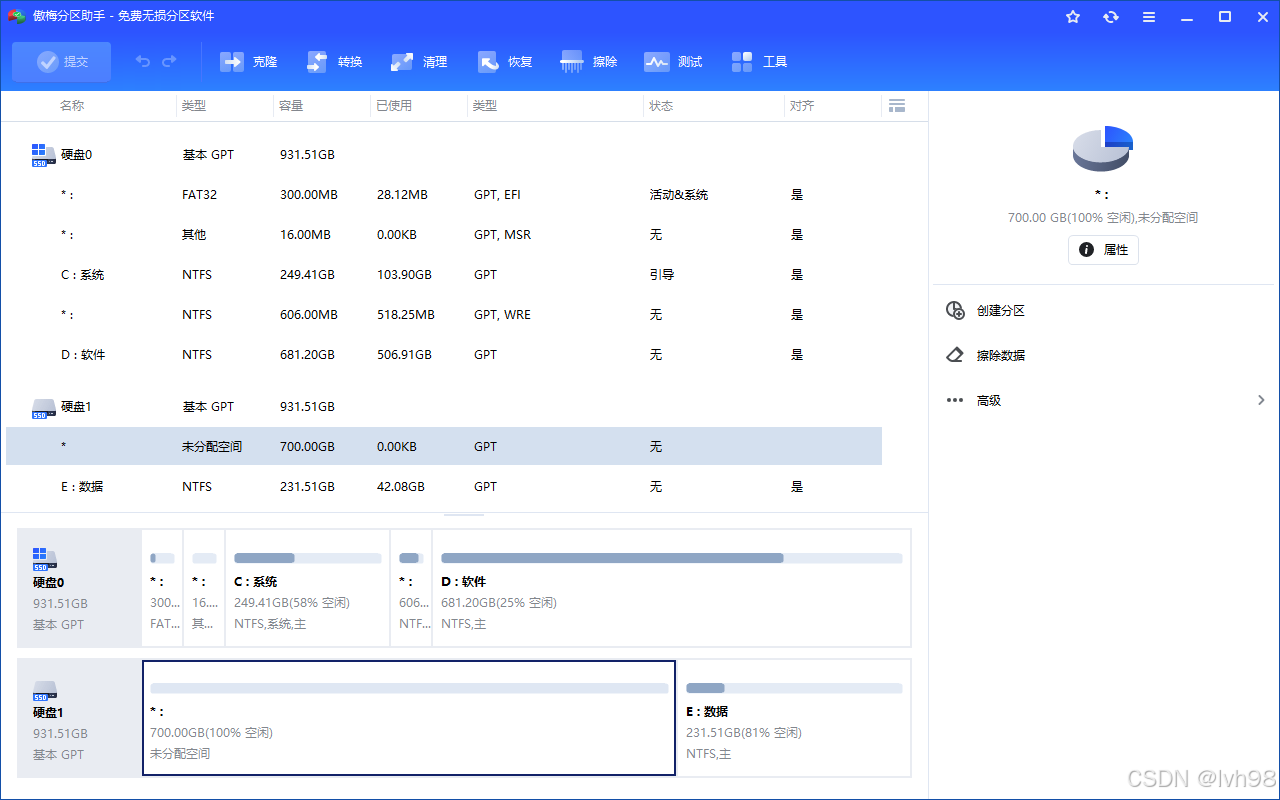Select the C: 系统 block in disk map
The width and height of the screenshot is (1280, 800).
pyautogui.click(x=307, y=588)
